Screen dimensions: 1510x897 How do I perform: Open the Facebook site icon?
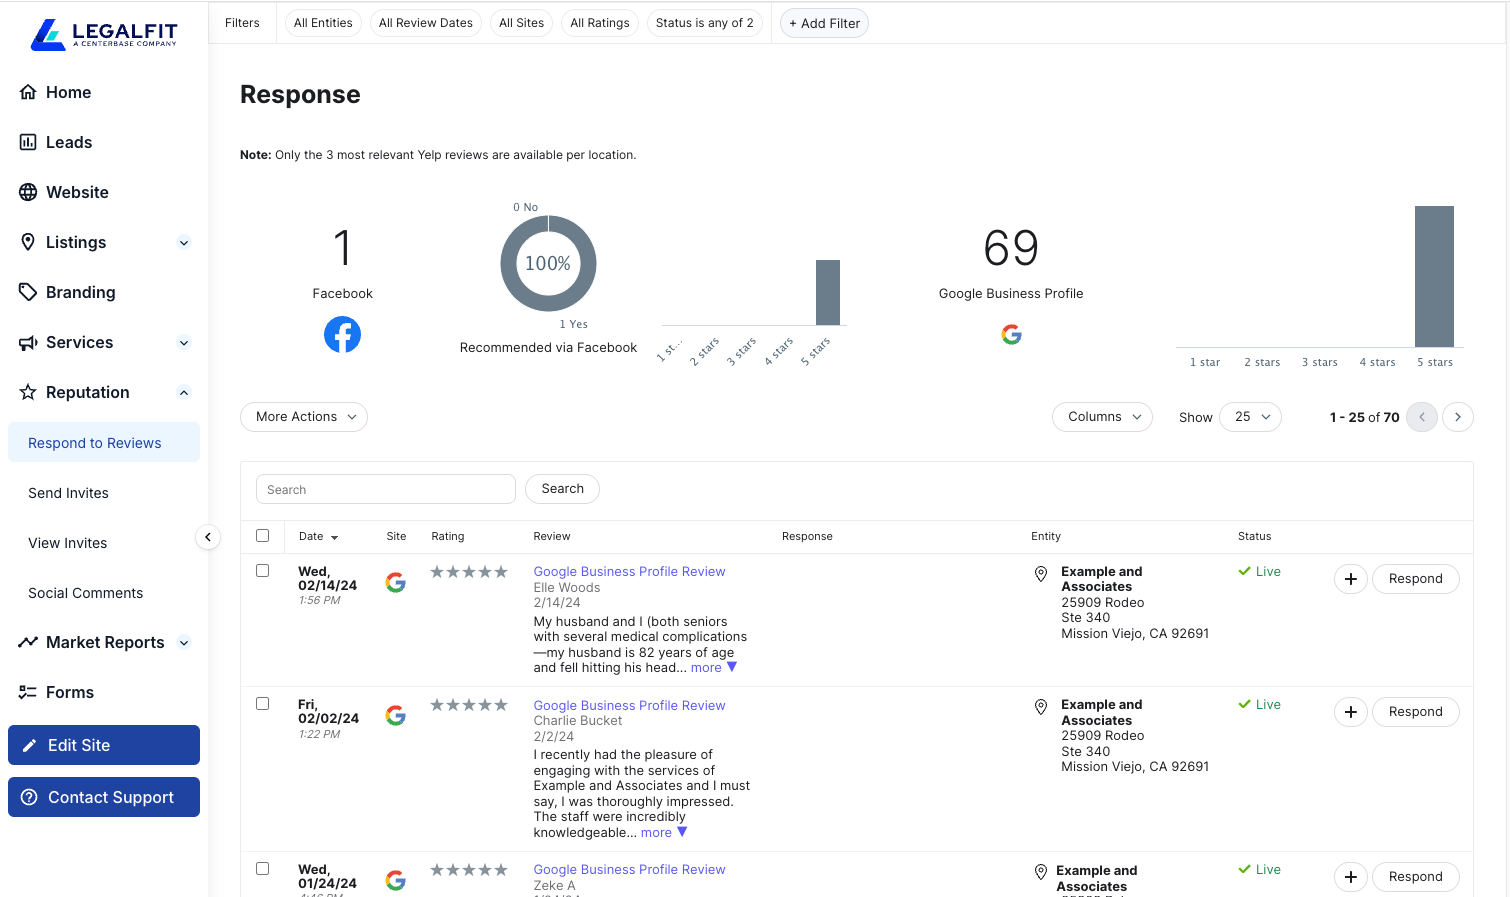[342, 334]
